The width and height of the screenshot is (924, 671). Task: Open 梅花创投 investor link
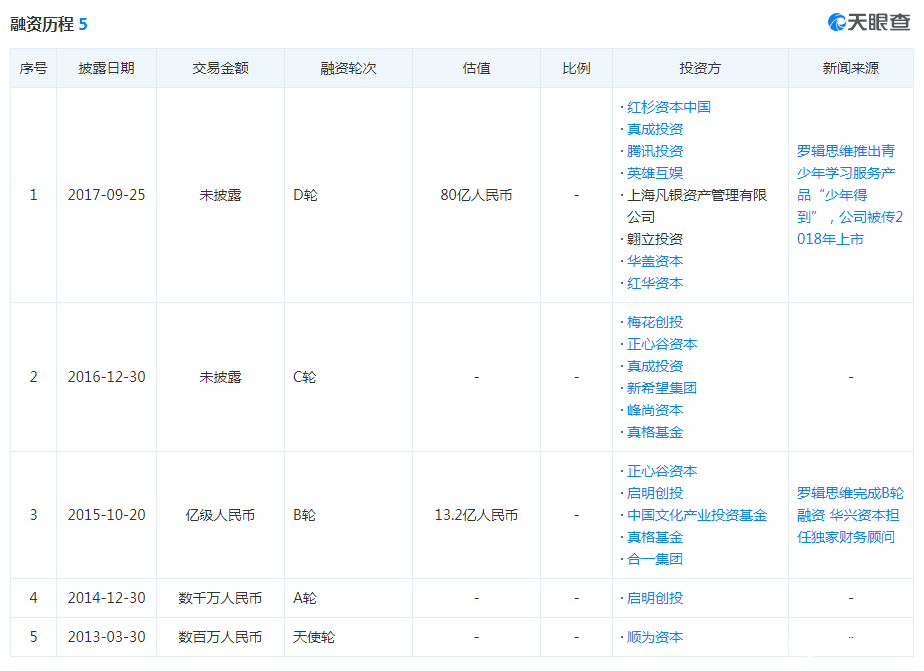tap(654, 322)
